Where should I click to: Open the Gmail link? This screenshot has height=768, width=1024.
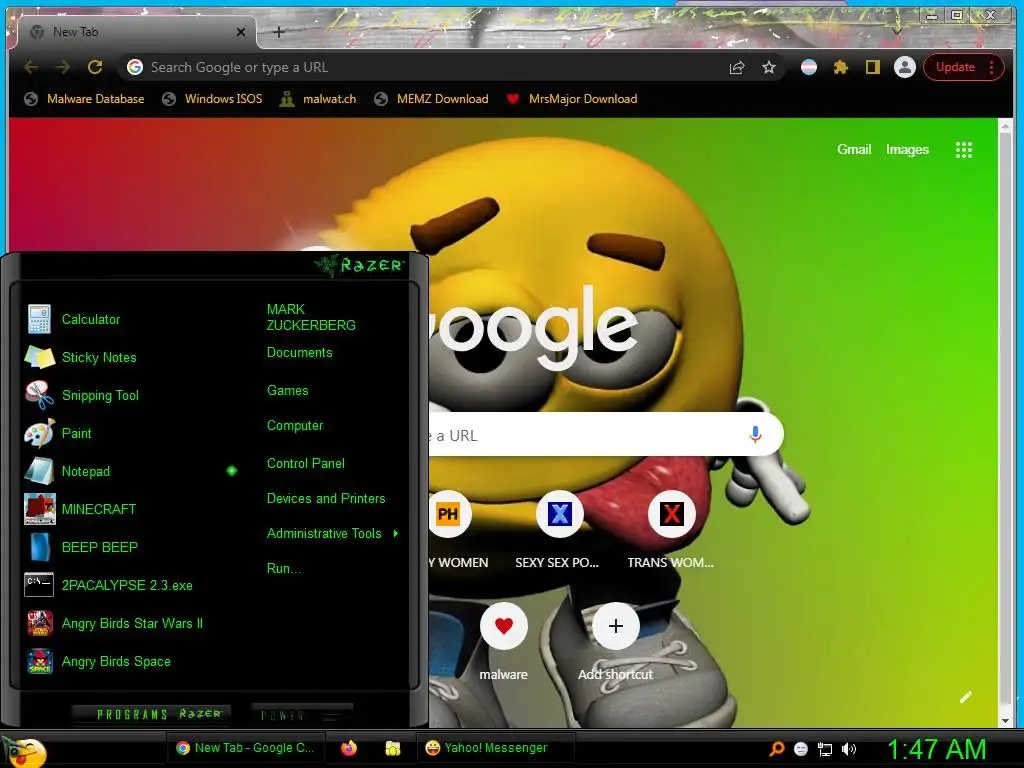click(854, 150)
